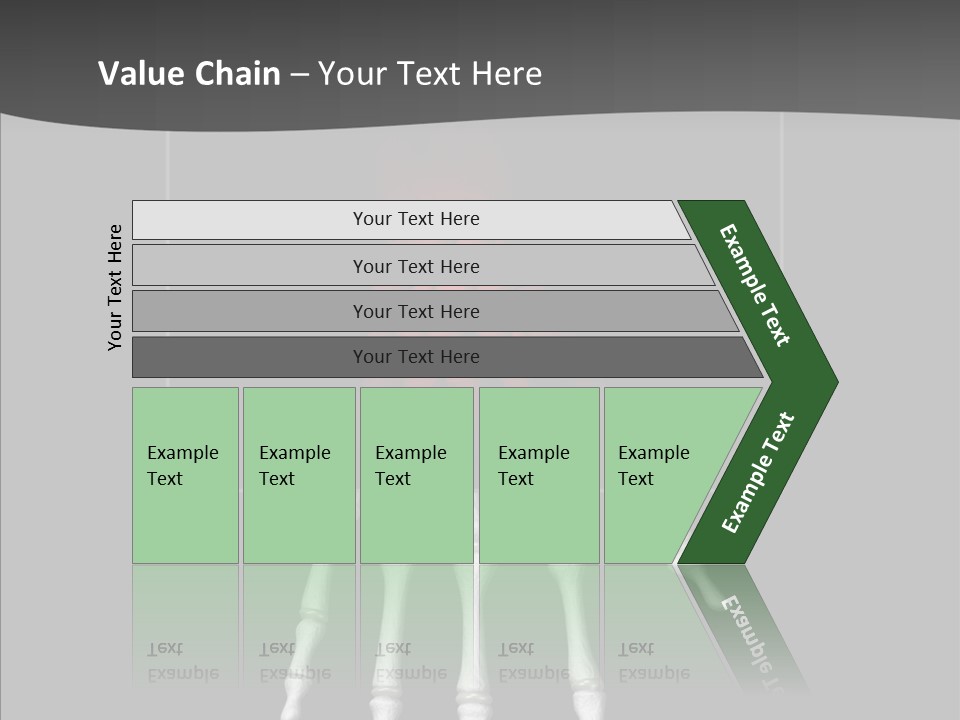The height and width of the screenshot is (720, 960).
Task: Select the lightest top 'Your Text Here' bar
Action: pos(415,219)
